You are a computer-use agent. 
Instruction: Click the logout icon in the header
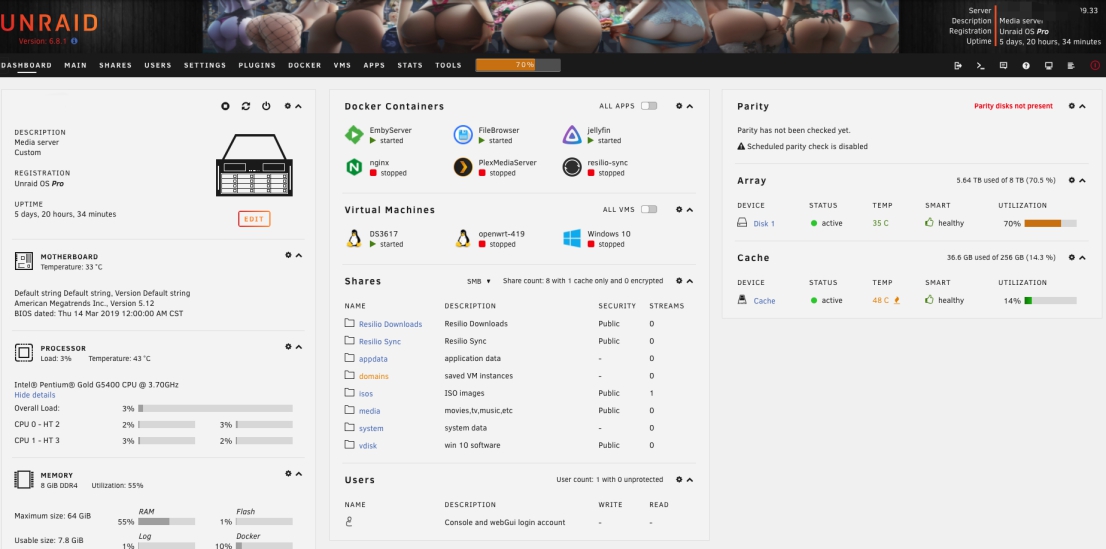958,66
